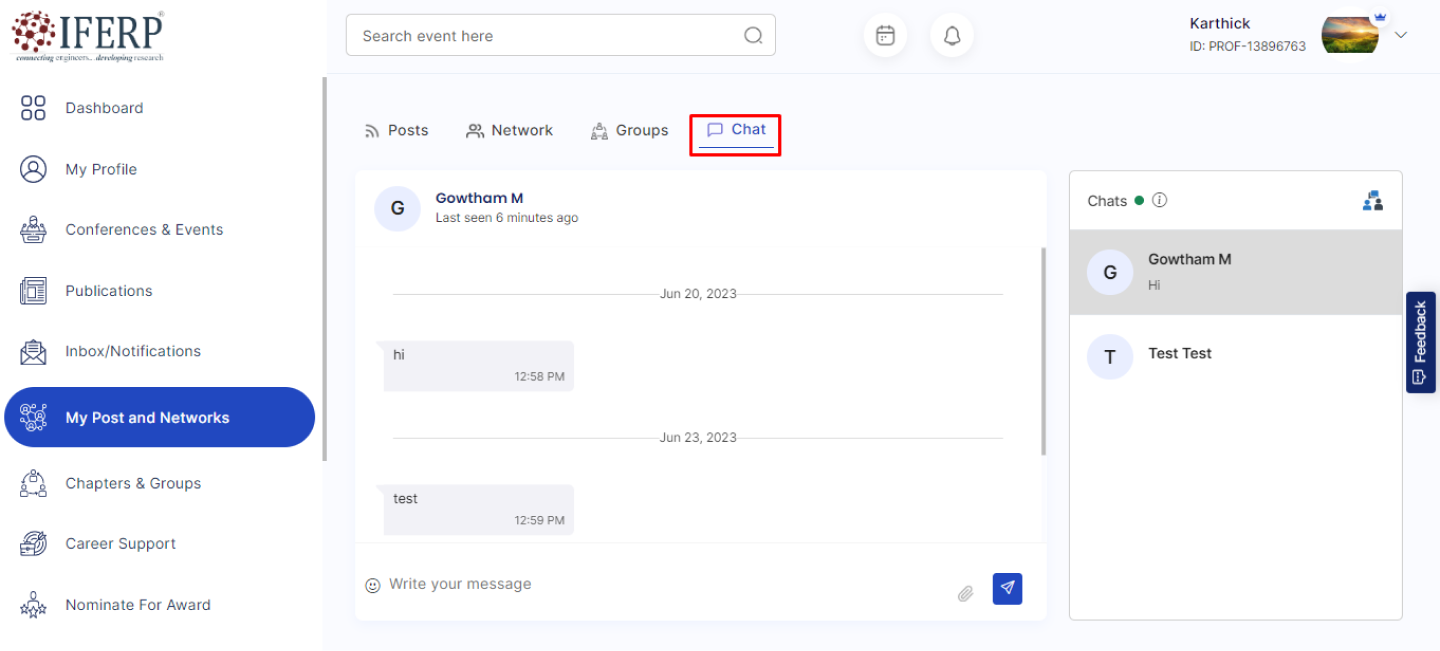
Task: Click the info icon beside Chats
Action: tap(1159, 200)
